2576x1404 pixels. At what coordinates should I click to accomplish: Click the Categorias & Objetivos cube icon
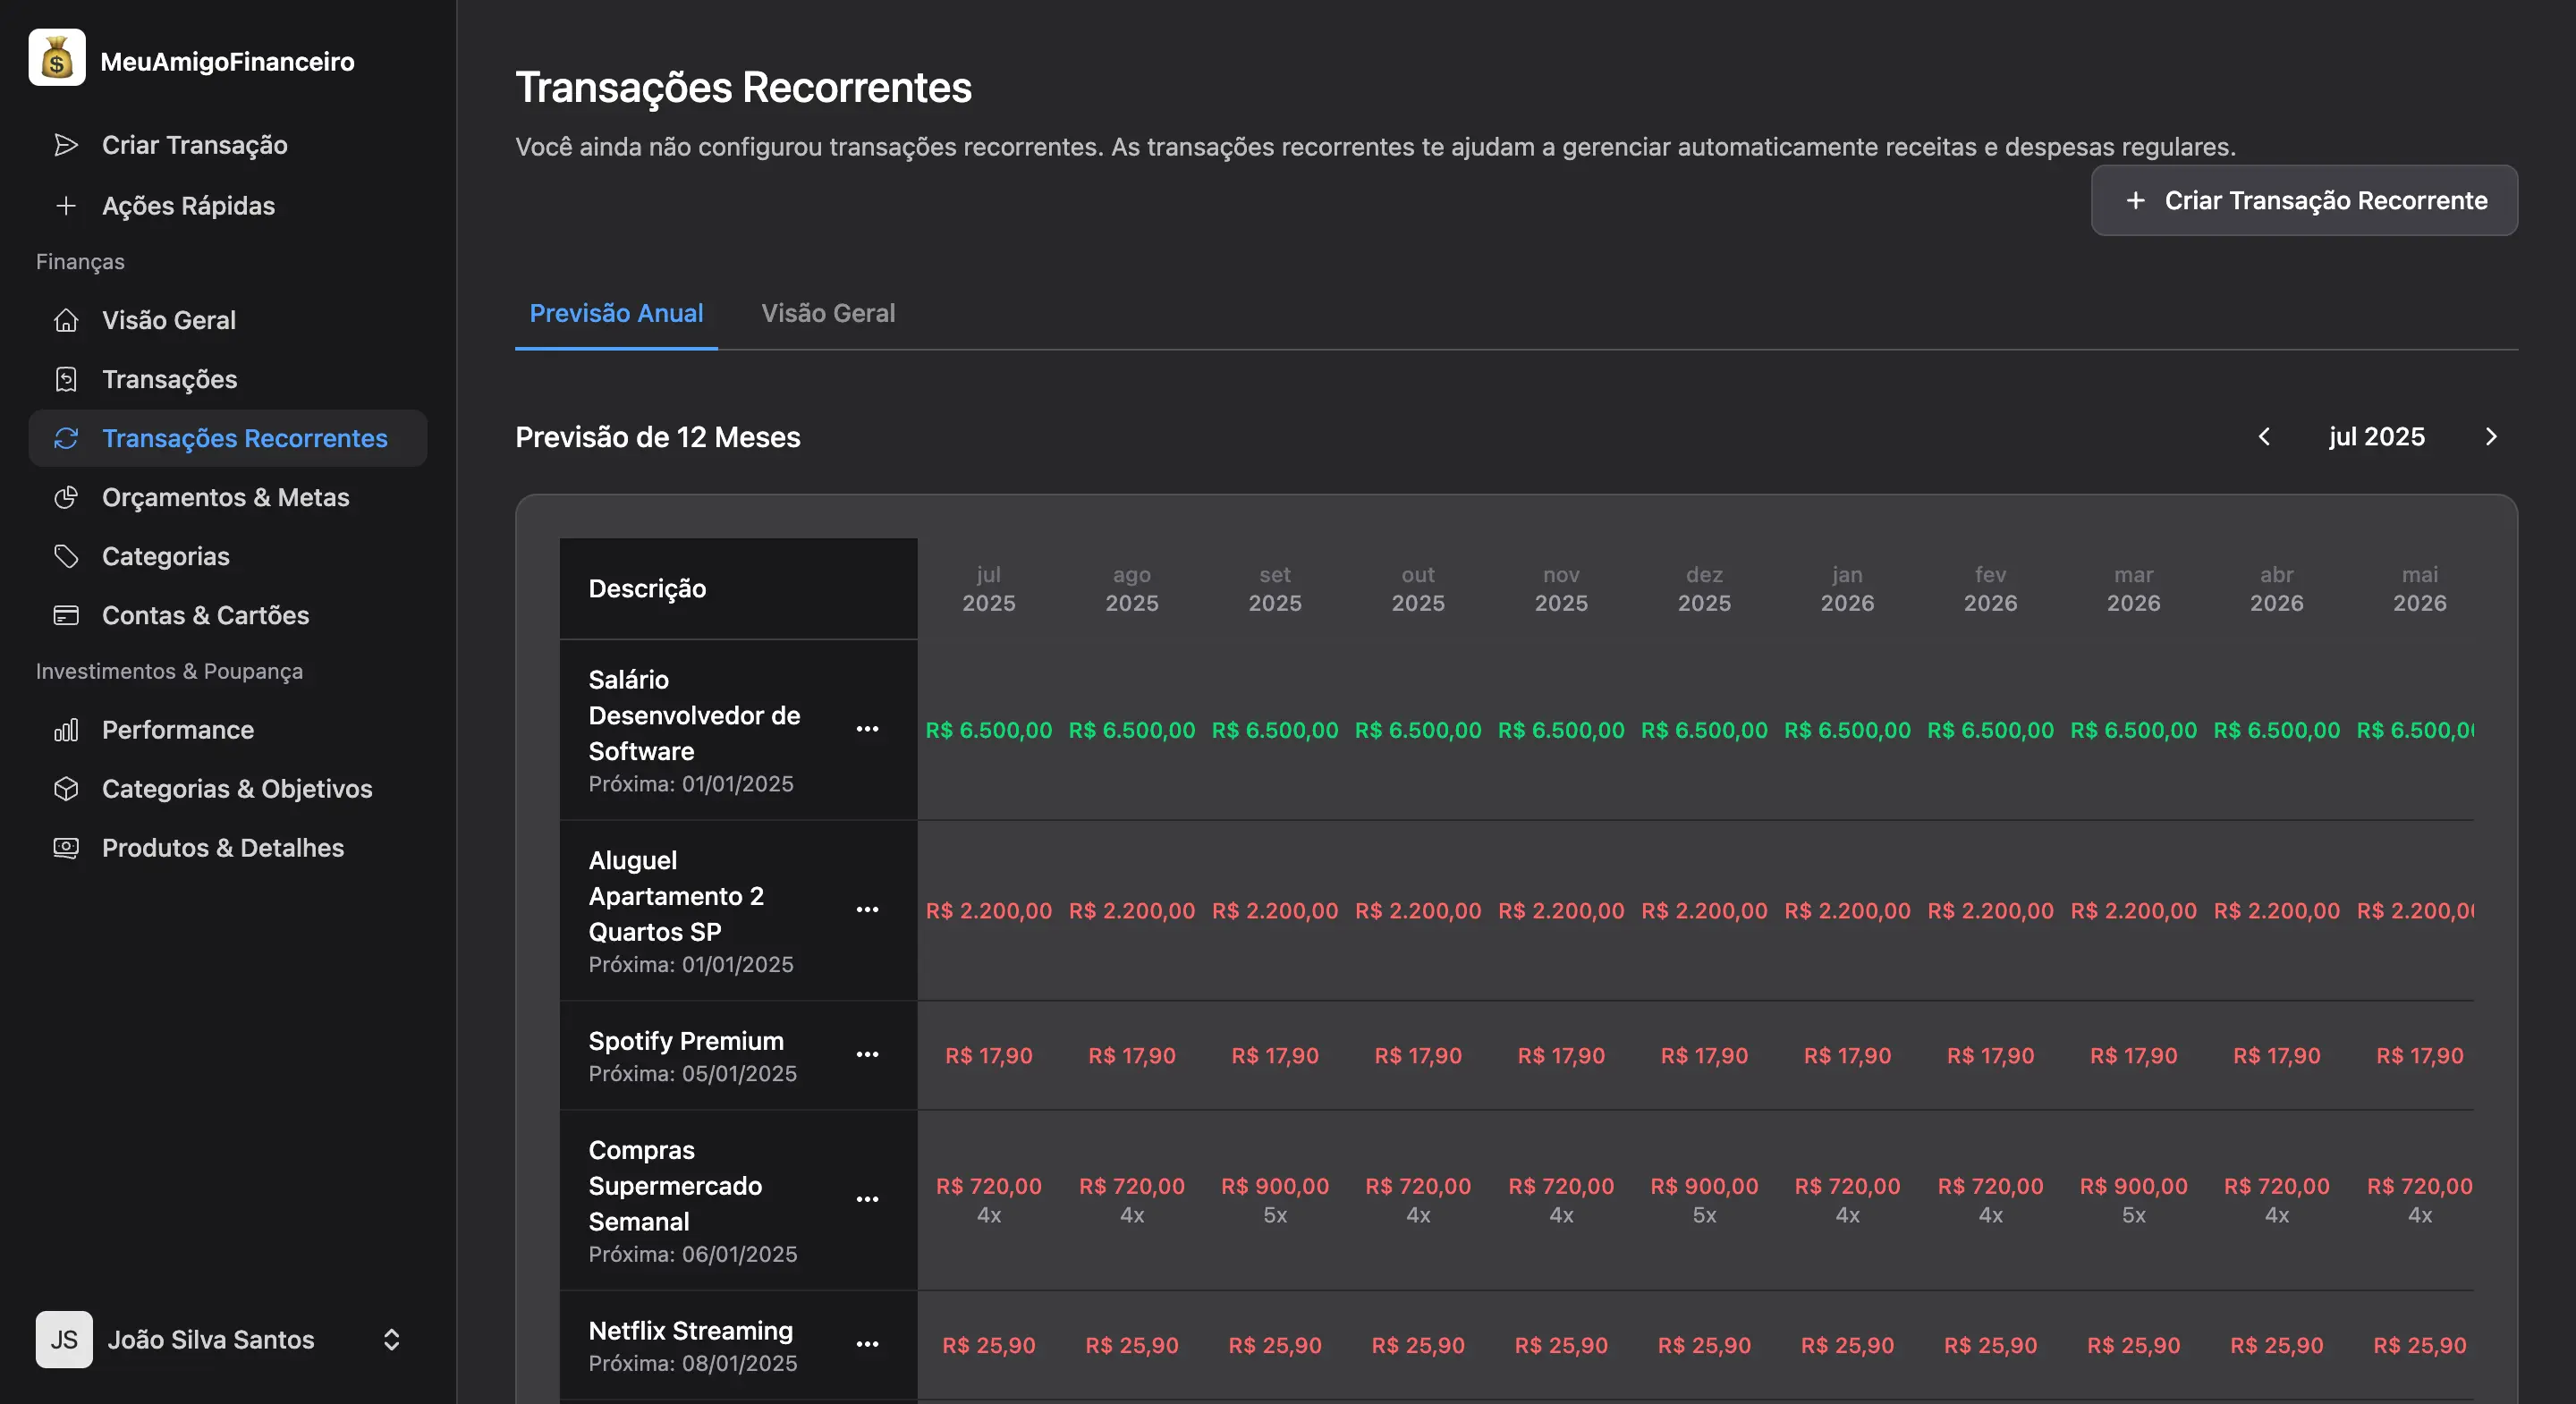tap(66, 789)
